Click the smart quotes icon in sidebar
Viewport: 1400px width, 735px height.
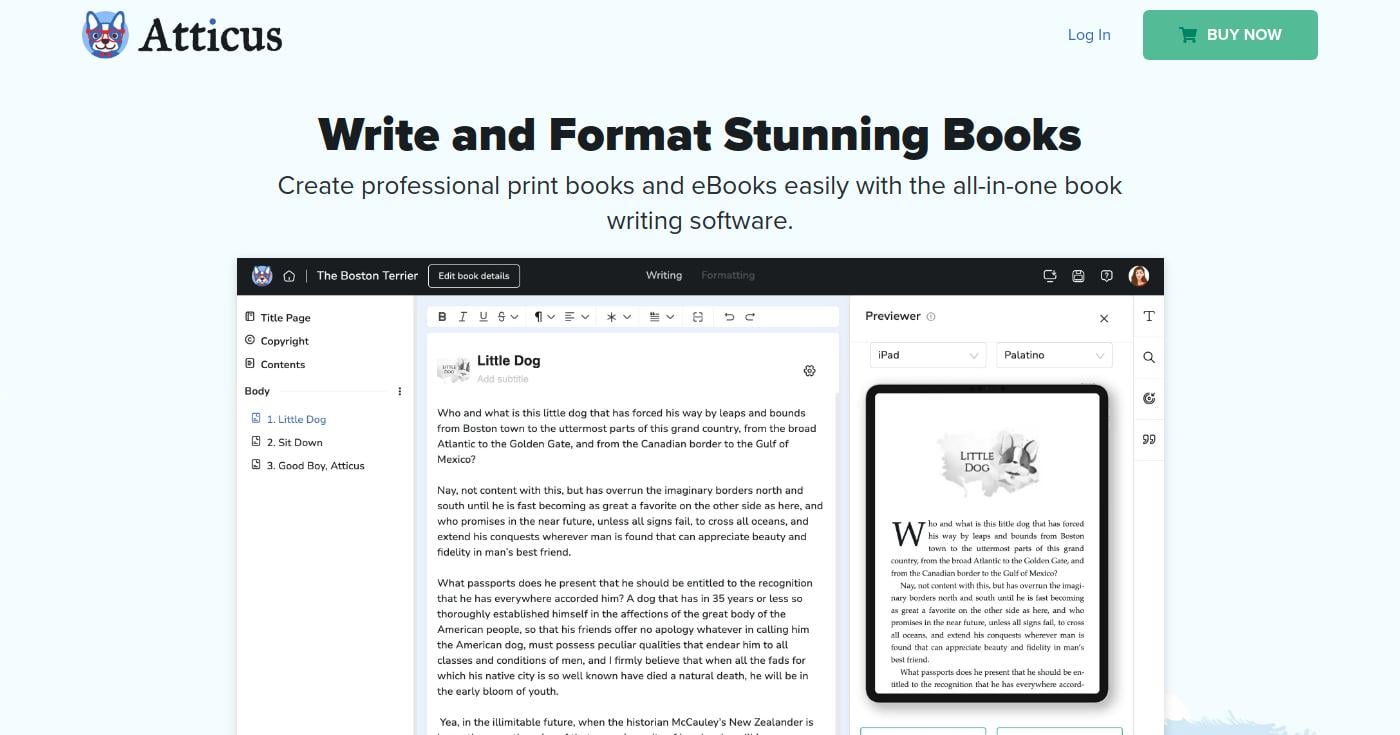[1149, 439]
